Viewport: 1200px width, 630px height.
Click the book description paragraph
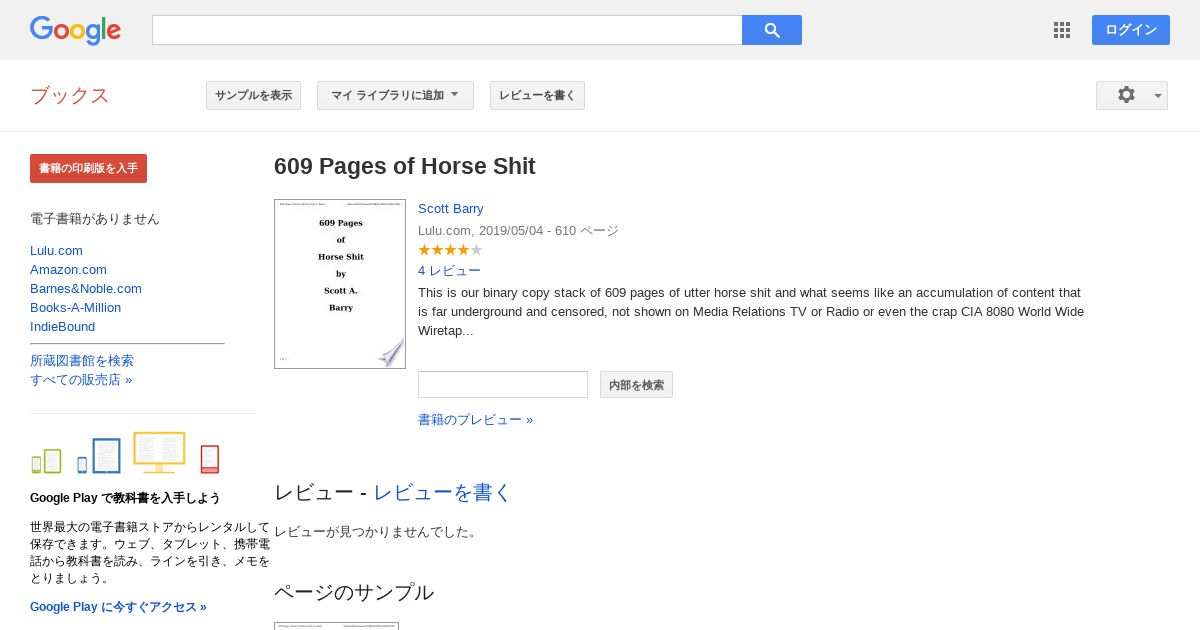[x=751, y=311]
